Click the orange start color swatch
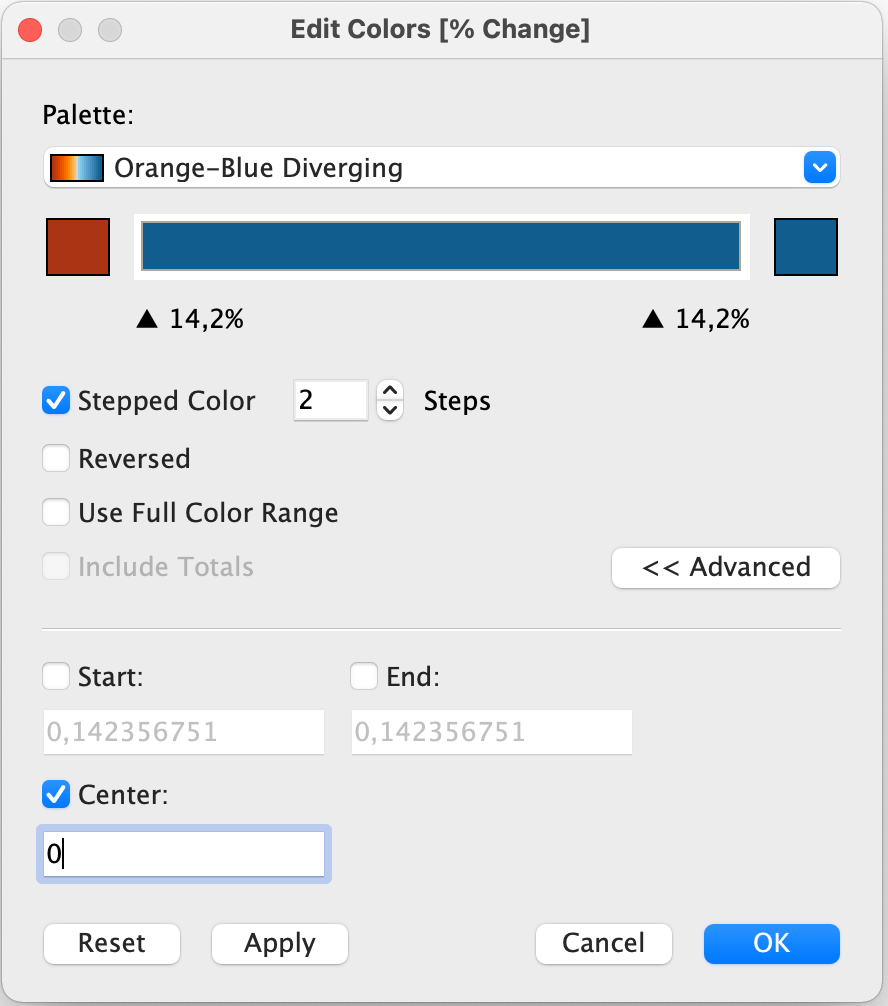 point(77,246)
